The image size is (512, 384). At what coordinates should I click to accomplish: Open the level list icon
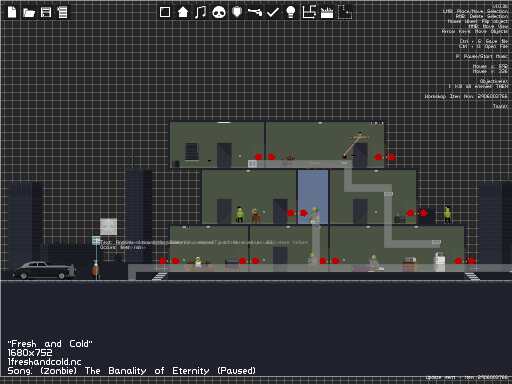pyautogui.click(x=62, y=12)
